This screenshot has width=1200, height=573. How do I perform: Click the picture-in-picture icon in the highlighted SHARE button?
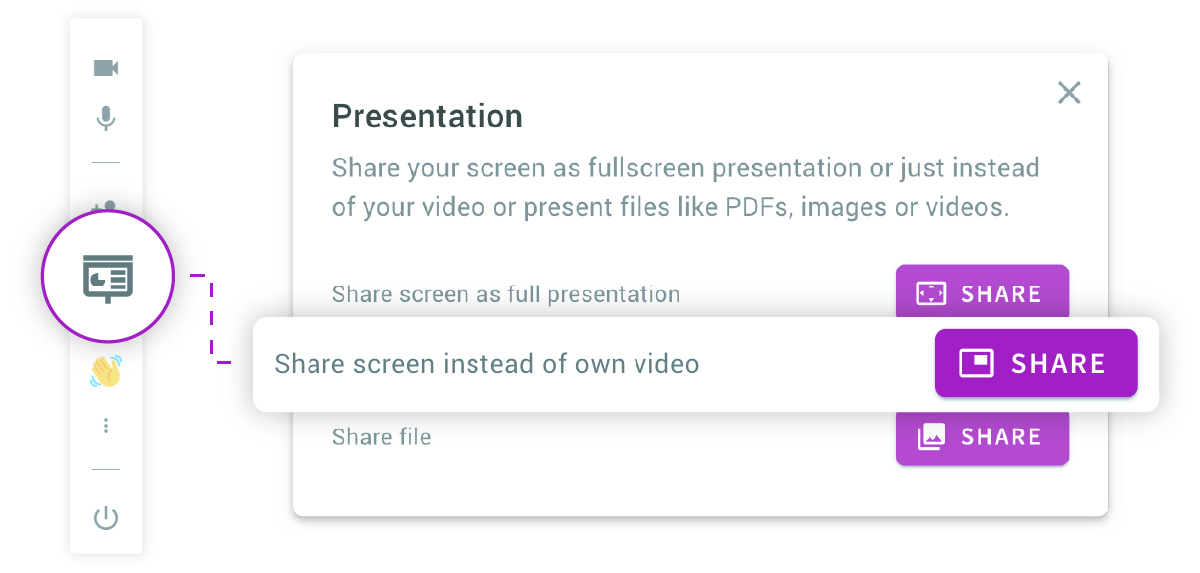[x=976, y=363]
